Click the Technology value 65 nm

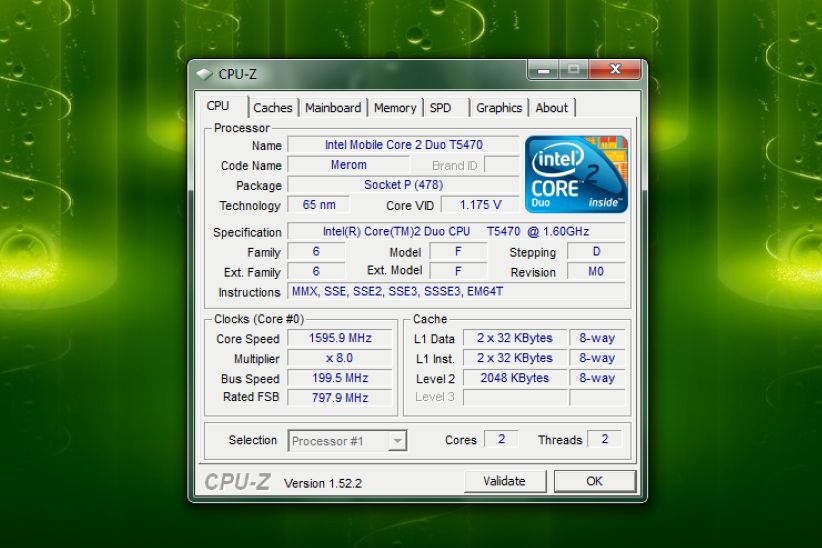319,205
